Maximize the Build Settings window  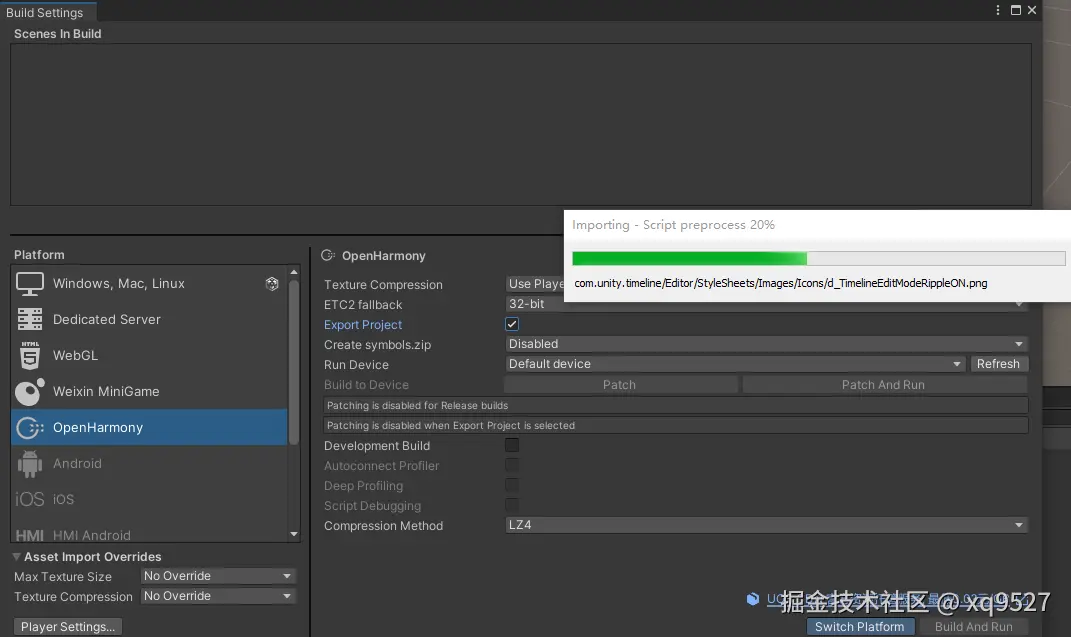click(1016, 10)
